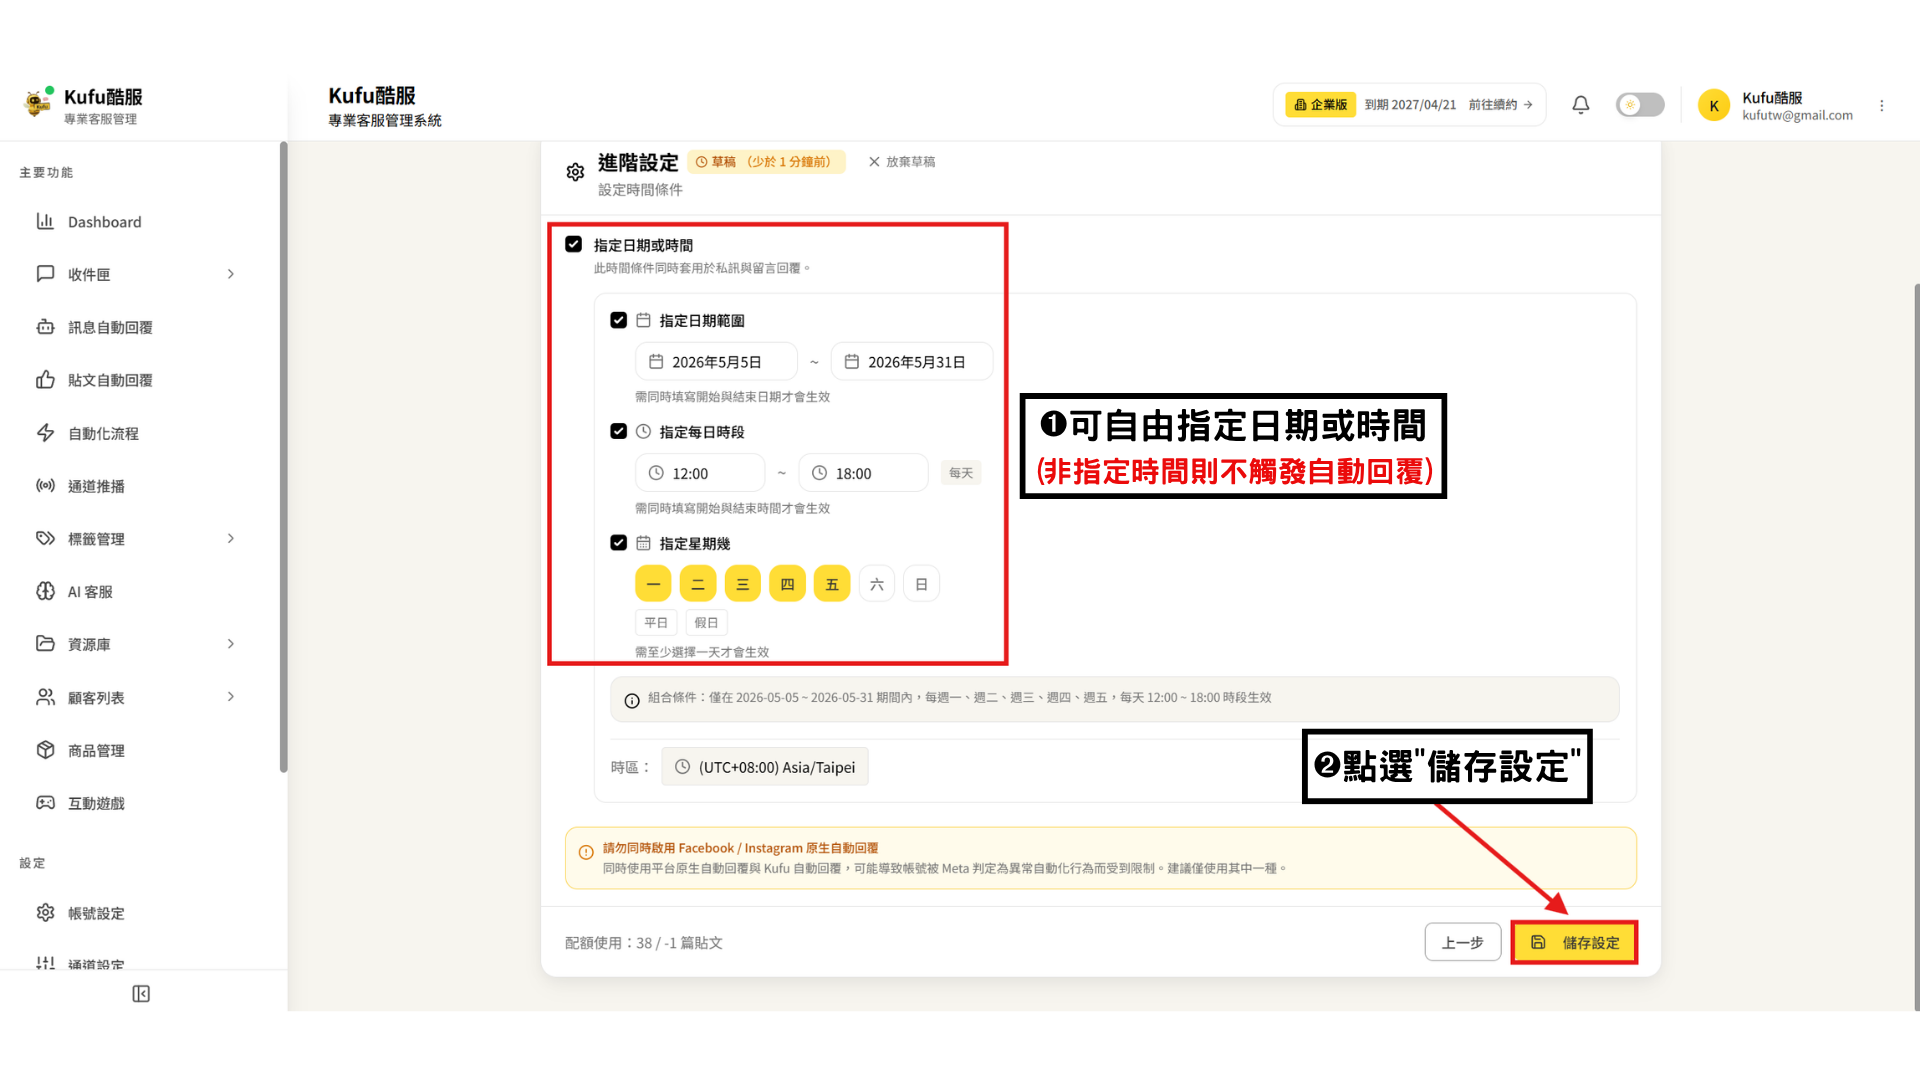Click the 標籤管理 tag icon
The height and width of the screenshot is (1080, 1920).
45,539
